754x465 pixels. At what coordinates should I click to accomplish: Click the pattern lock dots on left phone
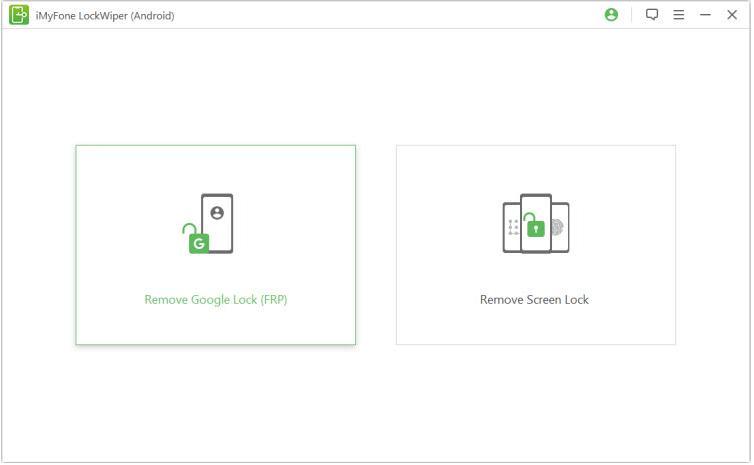pyautogui.click(x=515, y=227)
